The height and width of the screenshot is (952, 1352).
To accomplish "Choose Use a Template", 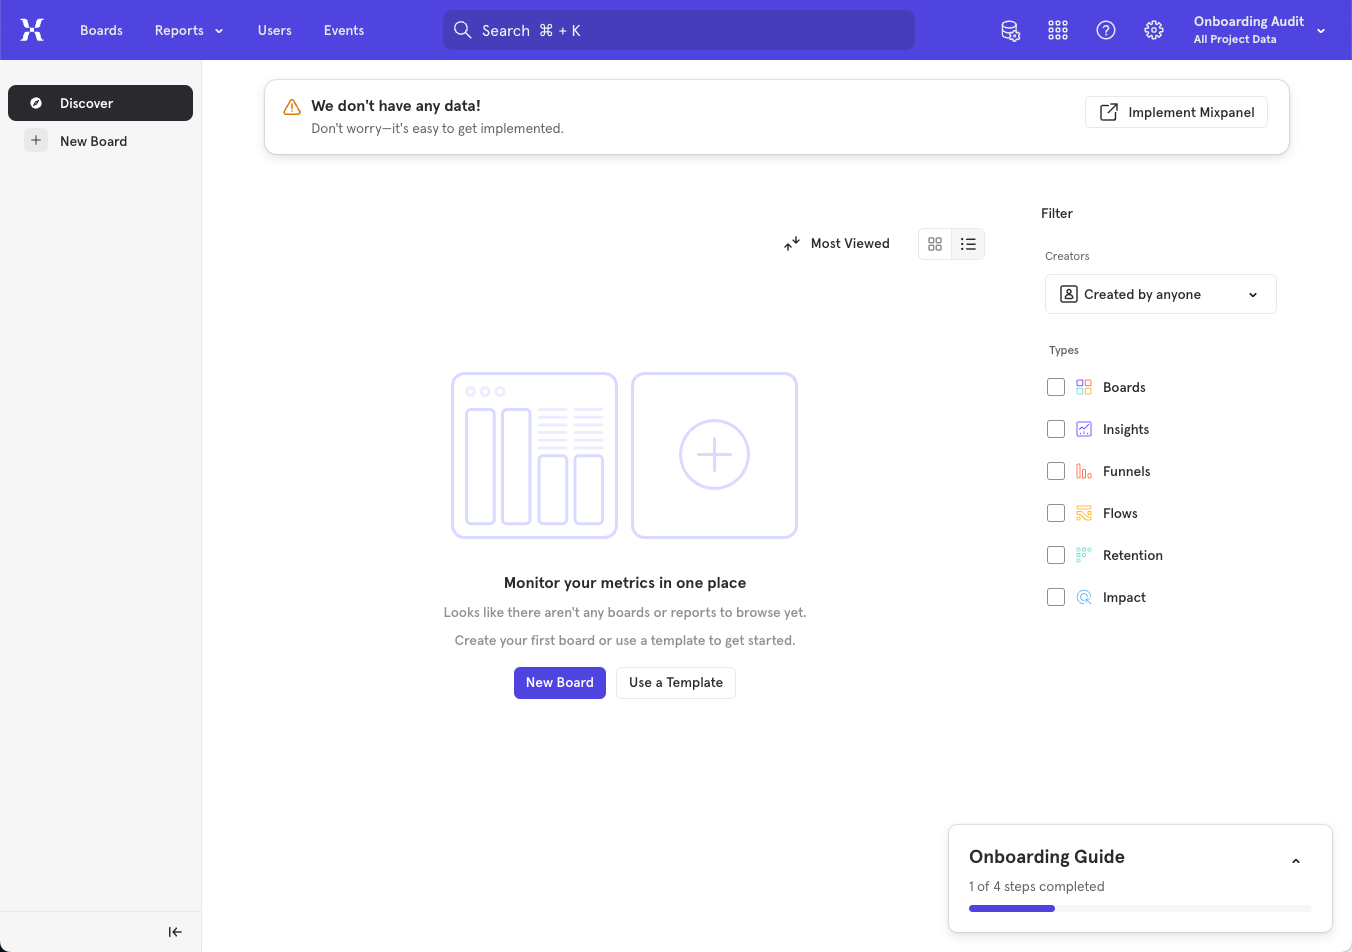I will (x=675, y=682).
